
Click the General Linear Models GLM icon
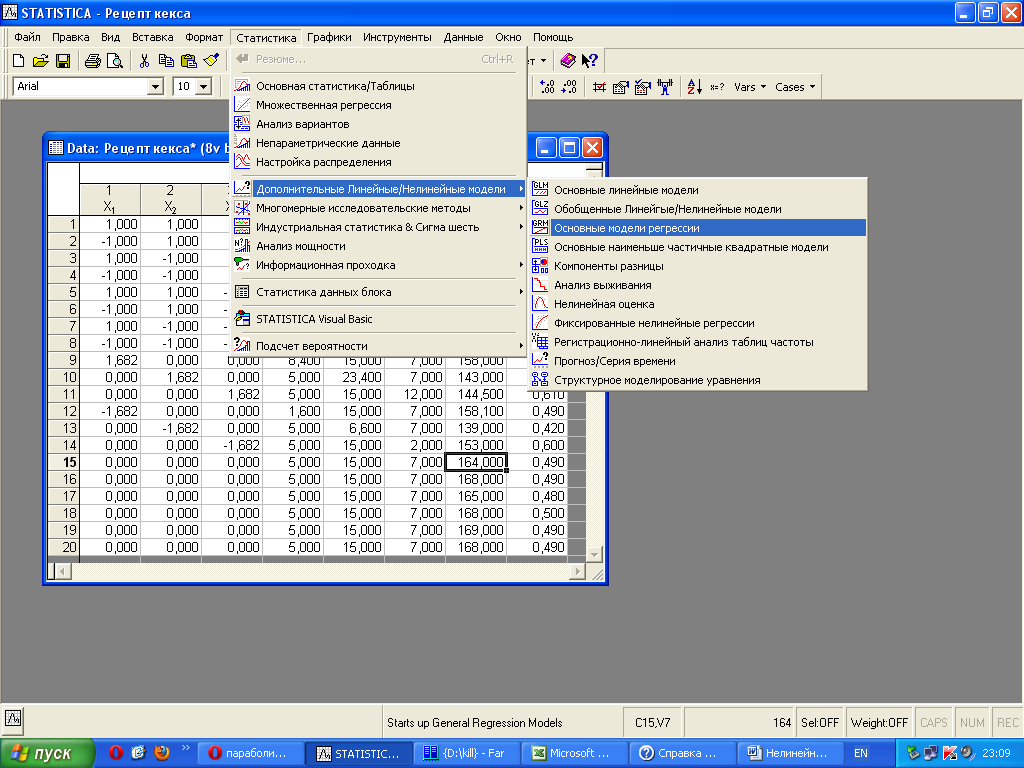[540, 189]
